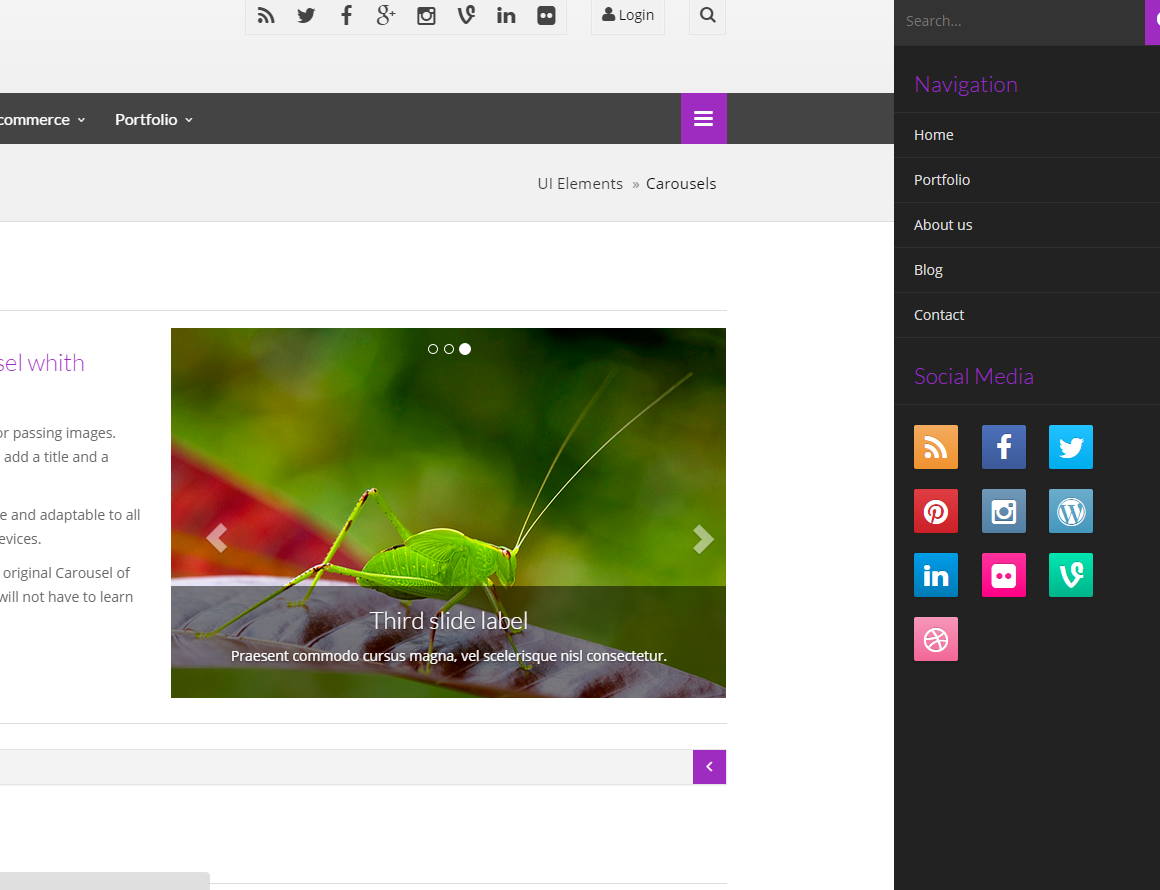Open the Vine icon in top header

pyautogui.click(x=466, y=15)
